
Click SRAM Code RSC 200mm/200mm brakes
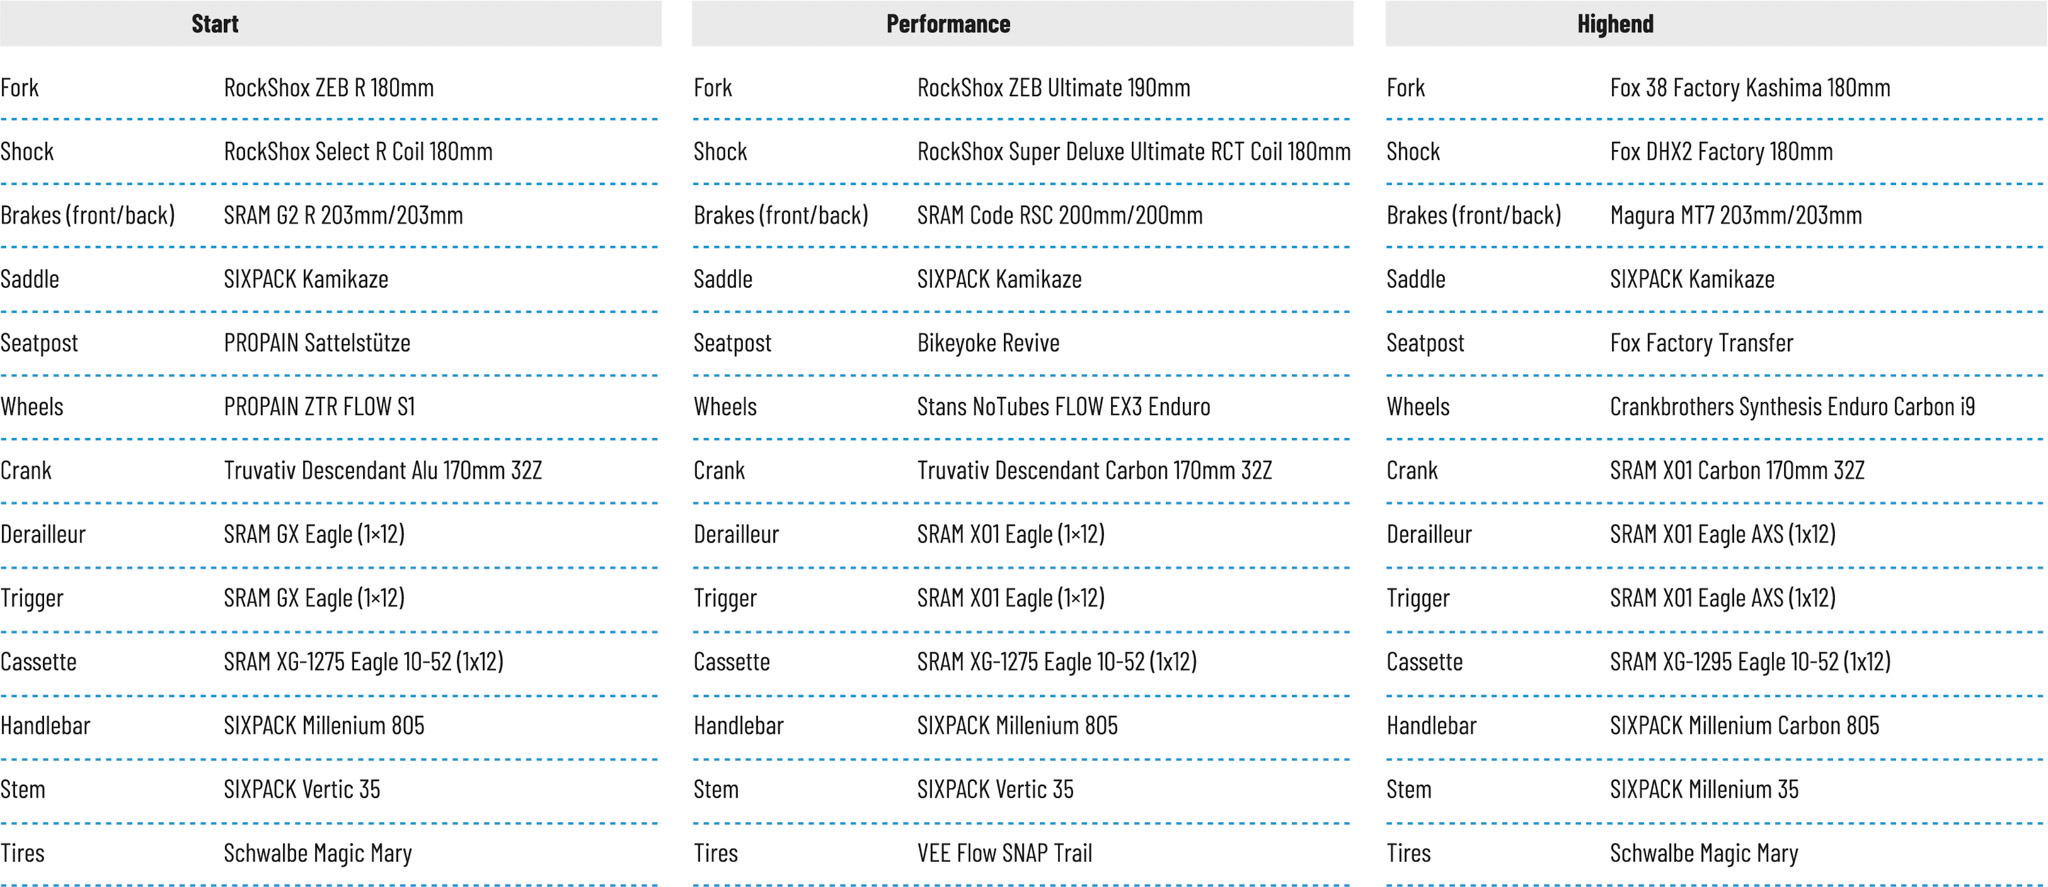coord(1059,215)
